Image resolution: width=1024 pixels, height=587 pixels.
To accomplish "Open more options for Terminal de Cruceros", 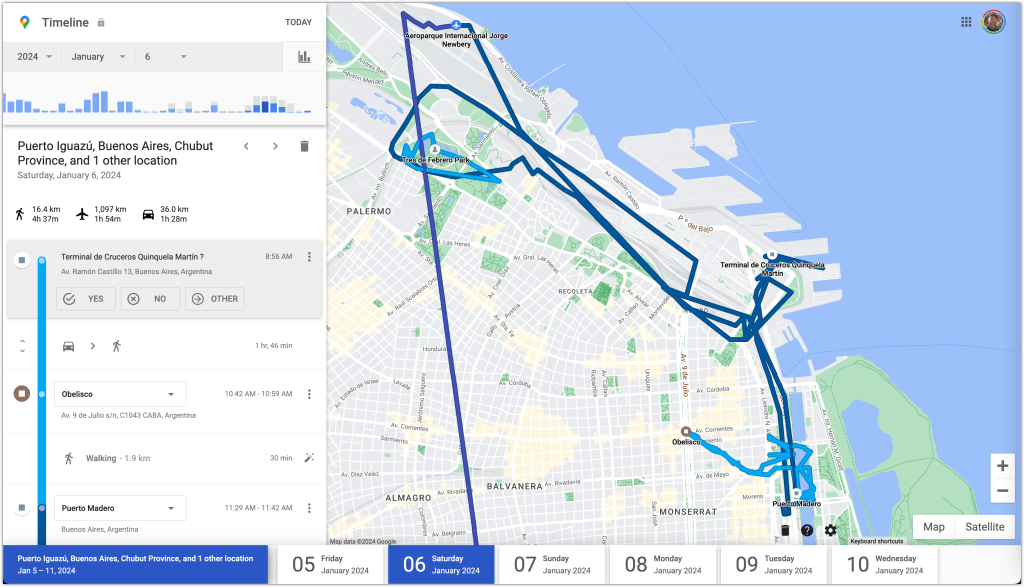I will pos(309,257).
